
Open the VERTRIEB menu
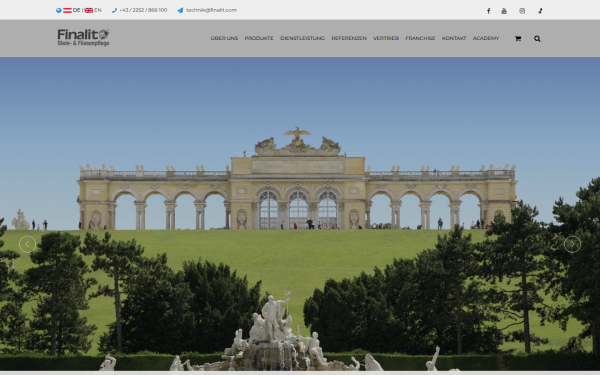pyautogui.click(x=386, y=38)
